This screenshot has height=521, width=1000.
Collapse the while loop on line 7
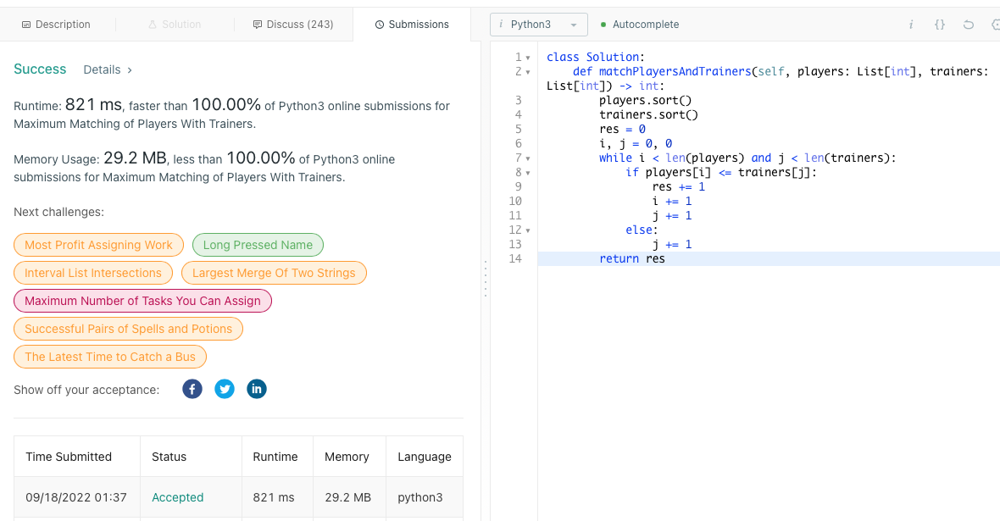(x=528, y=158)
